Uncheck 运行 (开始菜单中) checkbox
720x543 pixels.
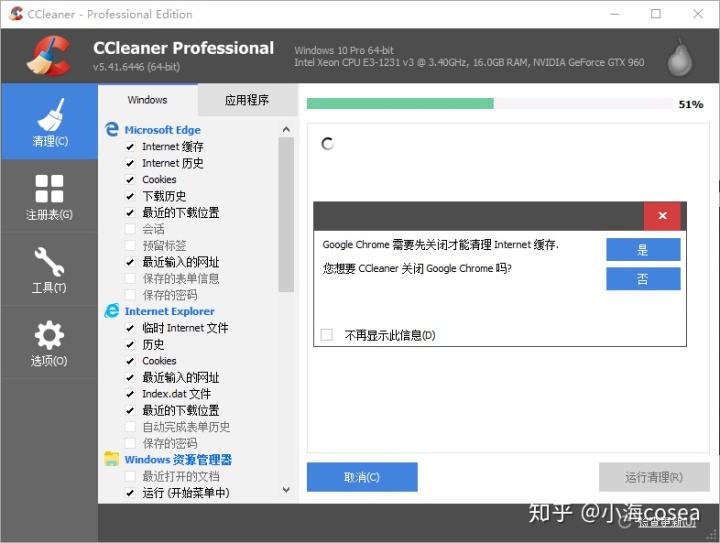tap(130, 493)
